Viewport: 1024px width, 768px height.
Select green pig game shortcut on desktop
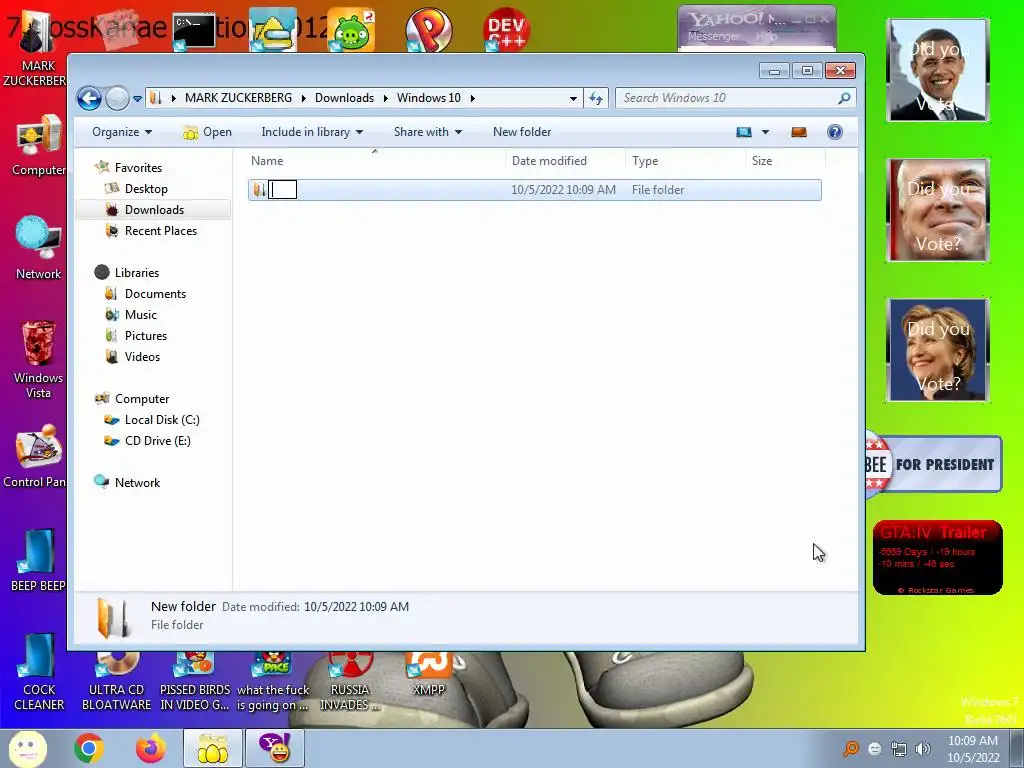click(x=351, y=30)
